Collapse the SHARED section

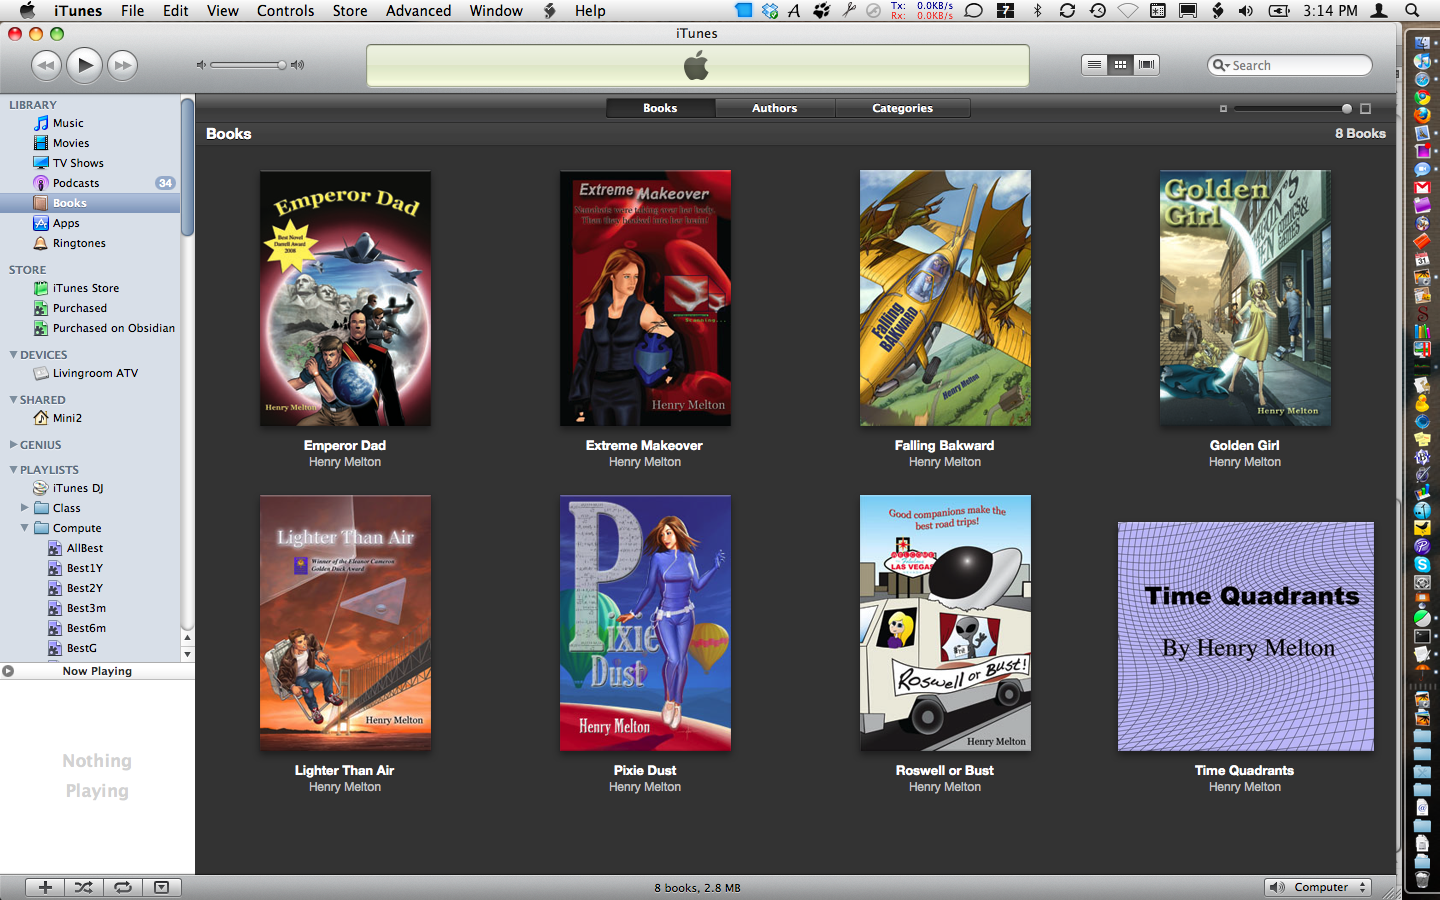(13, 399)
